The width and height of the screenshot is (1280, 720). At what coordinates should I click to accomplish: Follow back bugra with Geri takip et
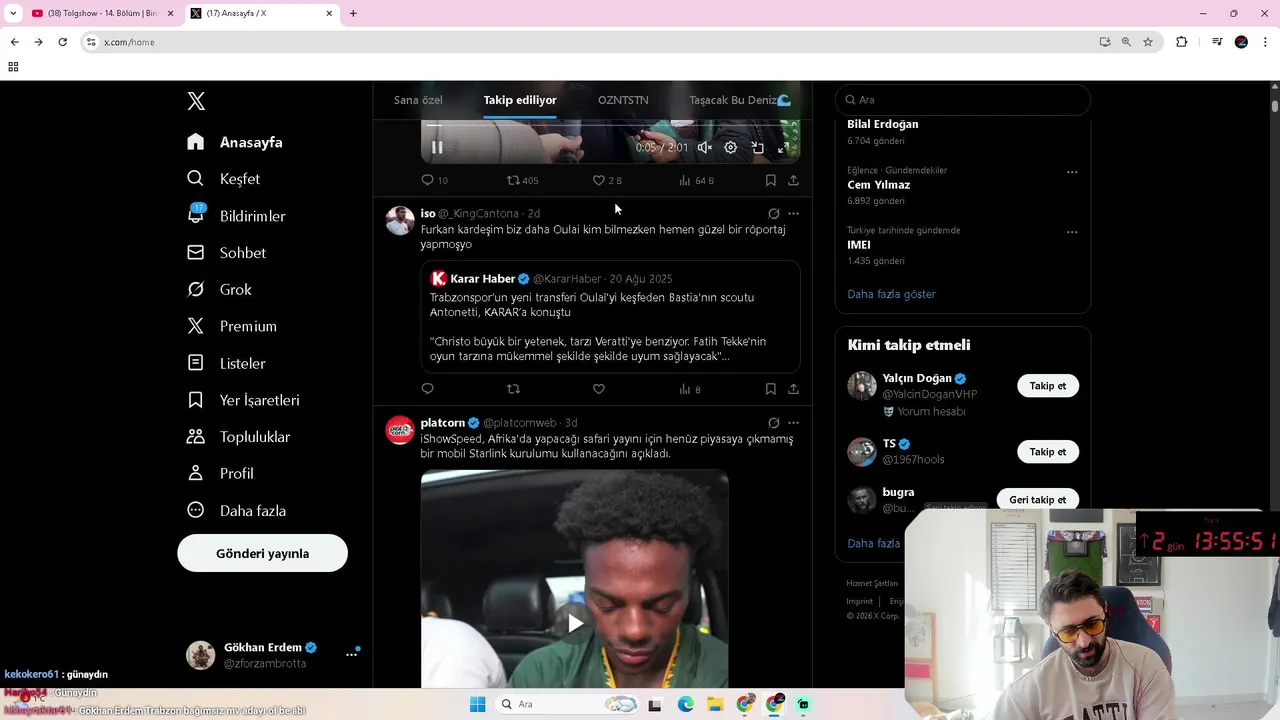(1037, 499)
